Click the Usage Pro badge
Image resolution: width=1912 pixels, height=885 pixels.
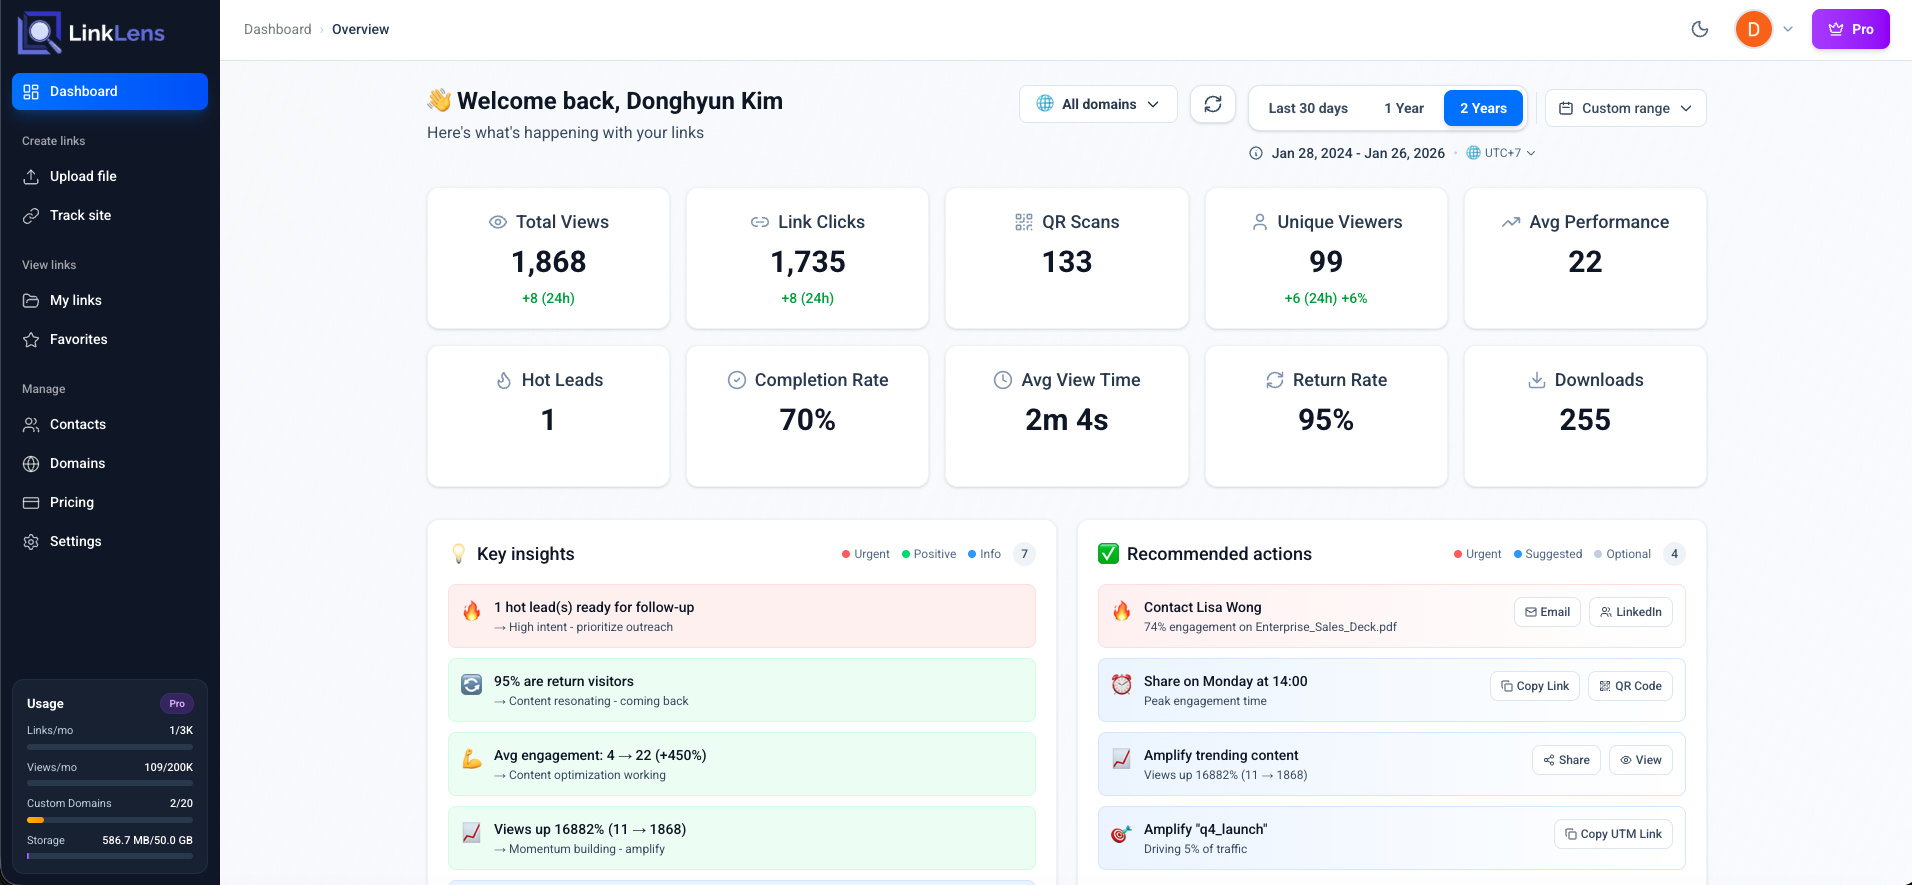point(177,704)
